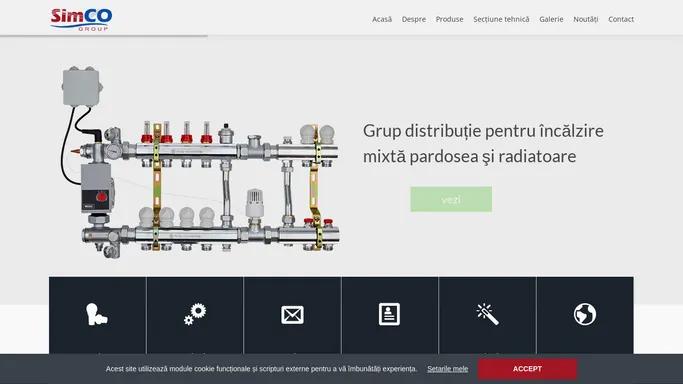Viewport: 683px width, 384px height.
Task: Click the gears tile icon
Action: click(195, 314)
